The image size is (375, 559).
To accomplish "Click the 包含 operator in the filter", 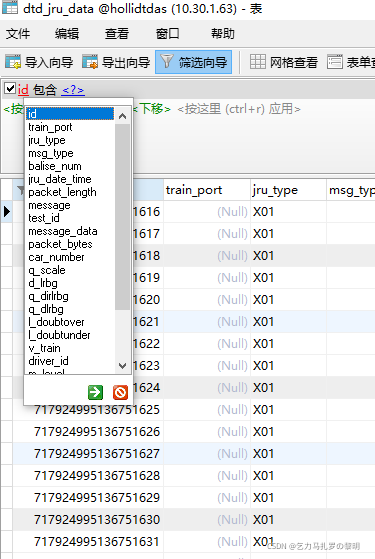I will (45, 89).
